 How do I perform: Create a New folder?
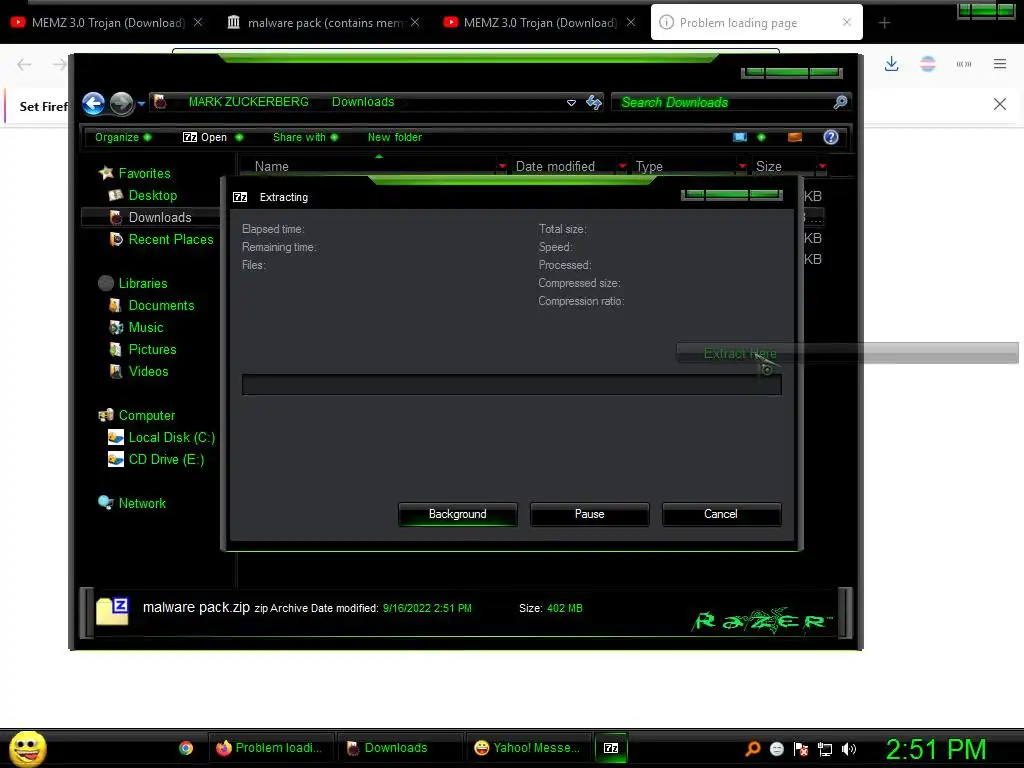(x=394, y=137)
